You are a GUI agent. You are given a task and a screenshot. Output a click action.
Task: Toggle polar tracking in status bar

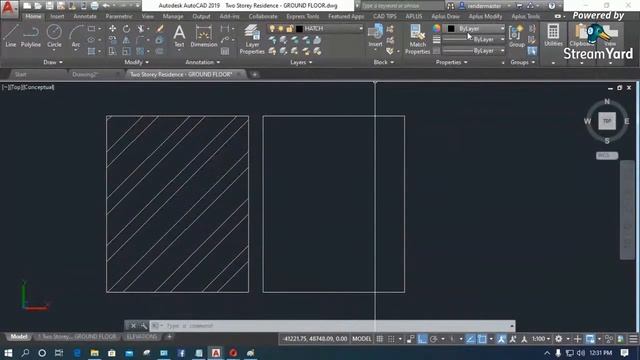click(x=434, y=339)
